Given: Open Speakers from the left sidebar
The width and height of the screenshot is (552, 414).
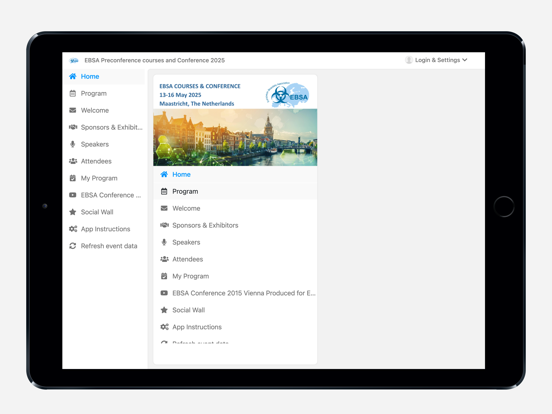Looking at the screenshot, I should pyautogui.click(x=105, y=144).
